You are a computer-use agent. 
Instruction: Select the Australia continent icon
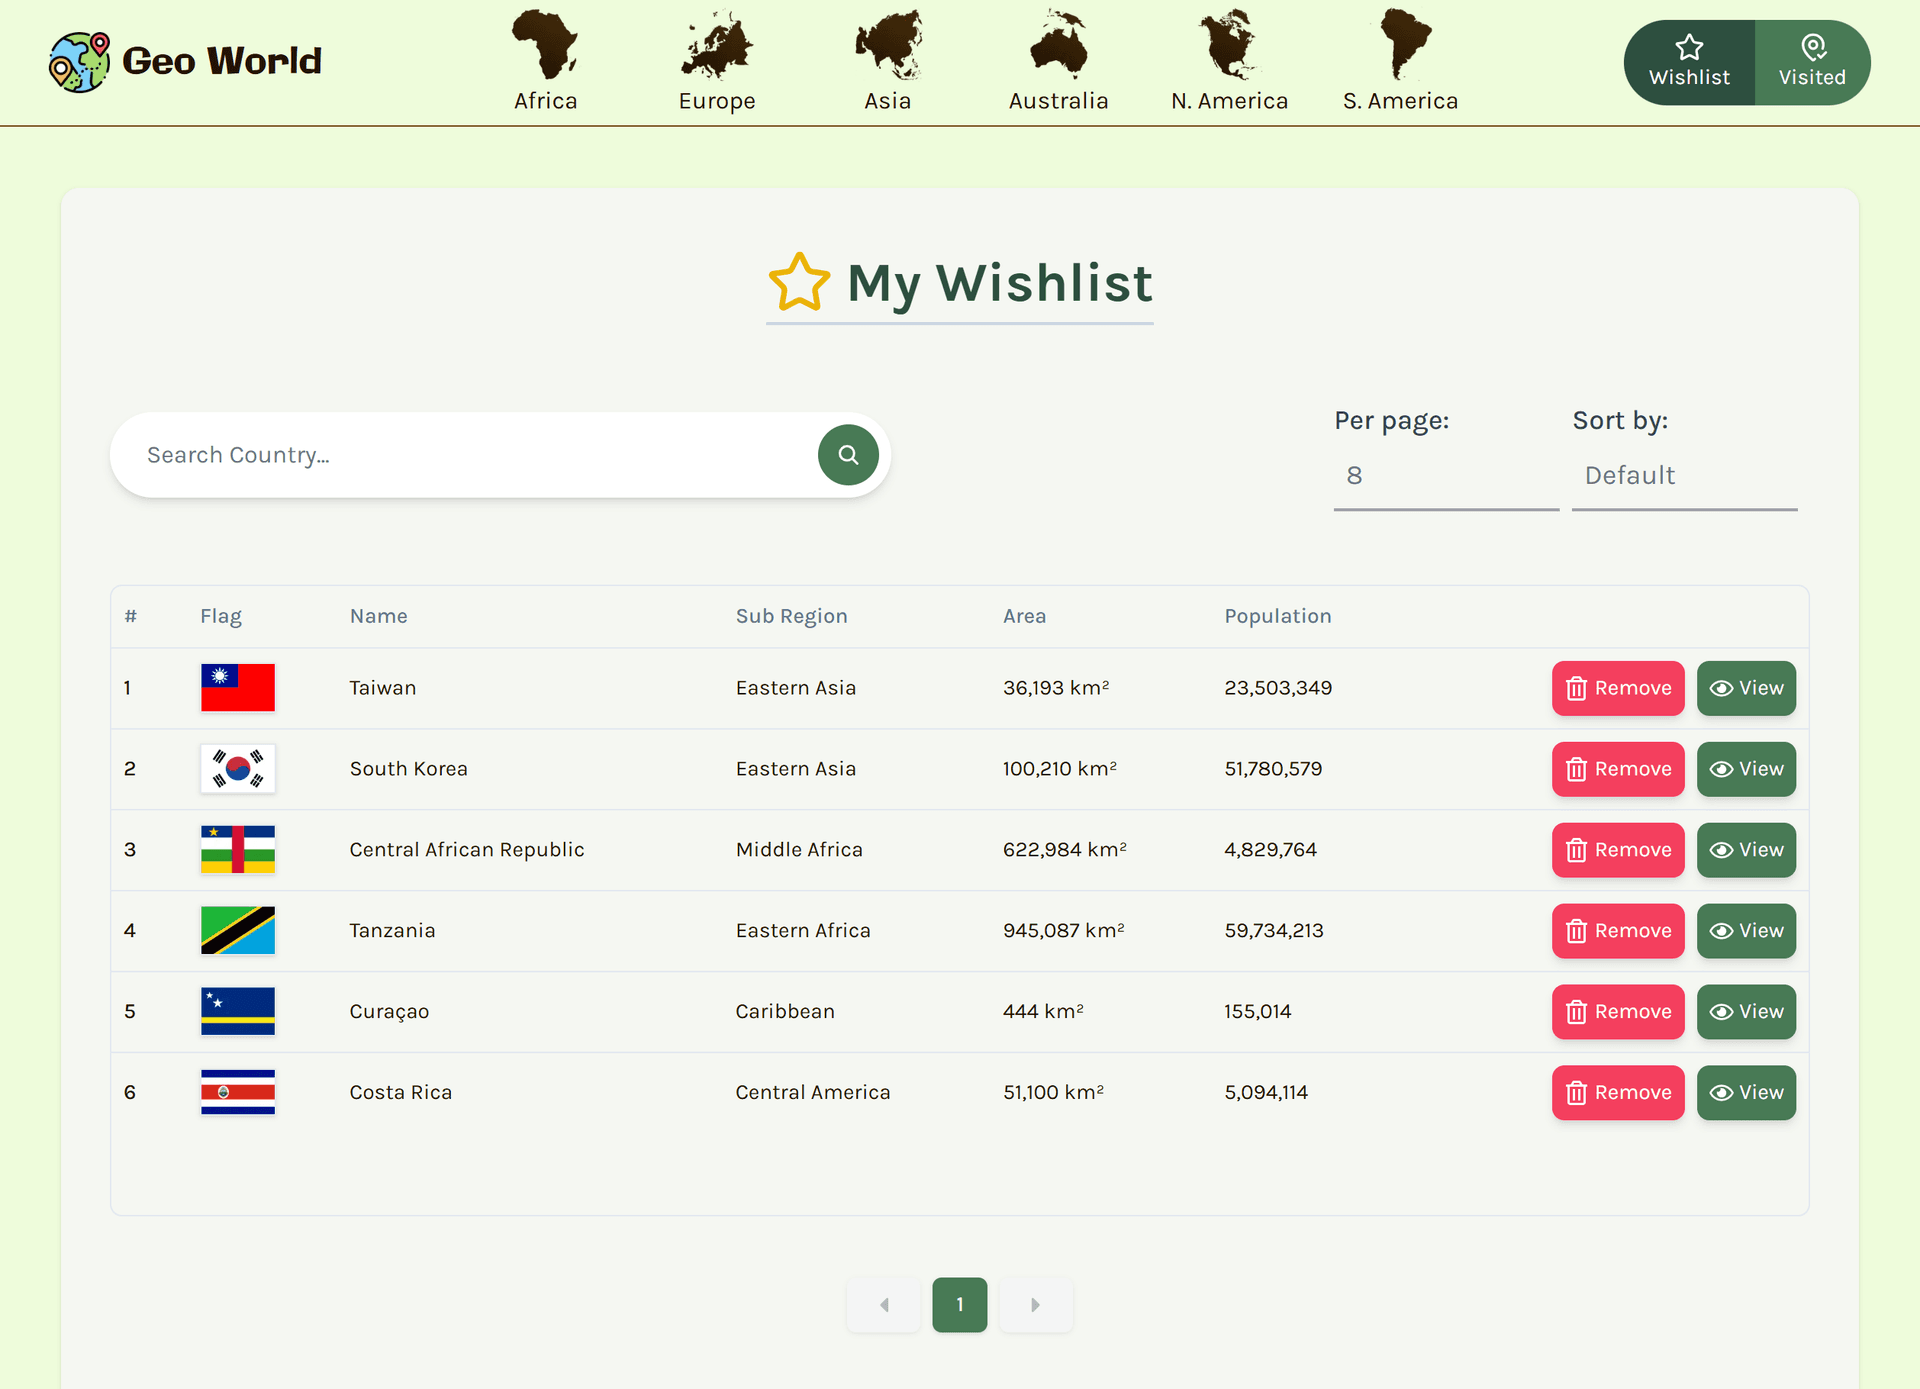(1059, 45)
